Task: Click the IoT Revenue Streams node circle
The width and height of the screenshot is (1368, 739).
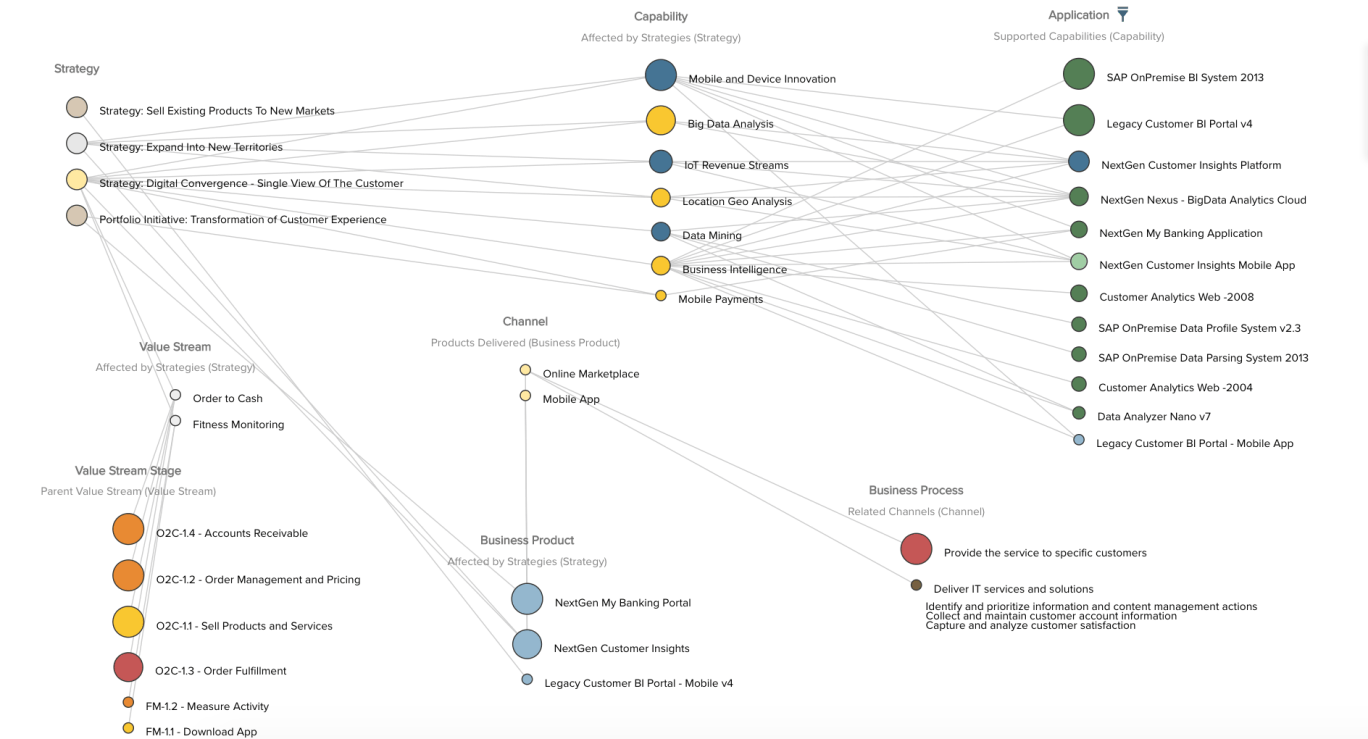Action: point(661,161)
